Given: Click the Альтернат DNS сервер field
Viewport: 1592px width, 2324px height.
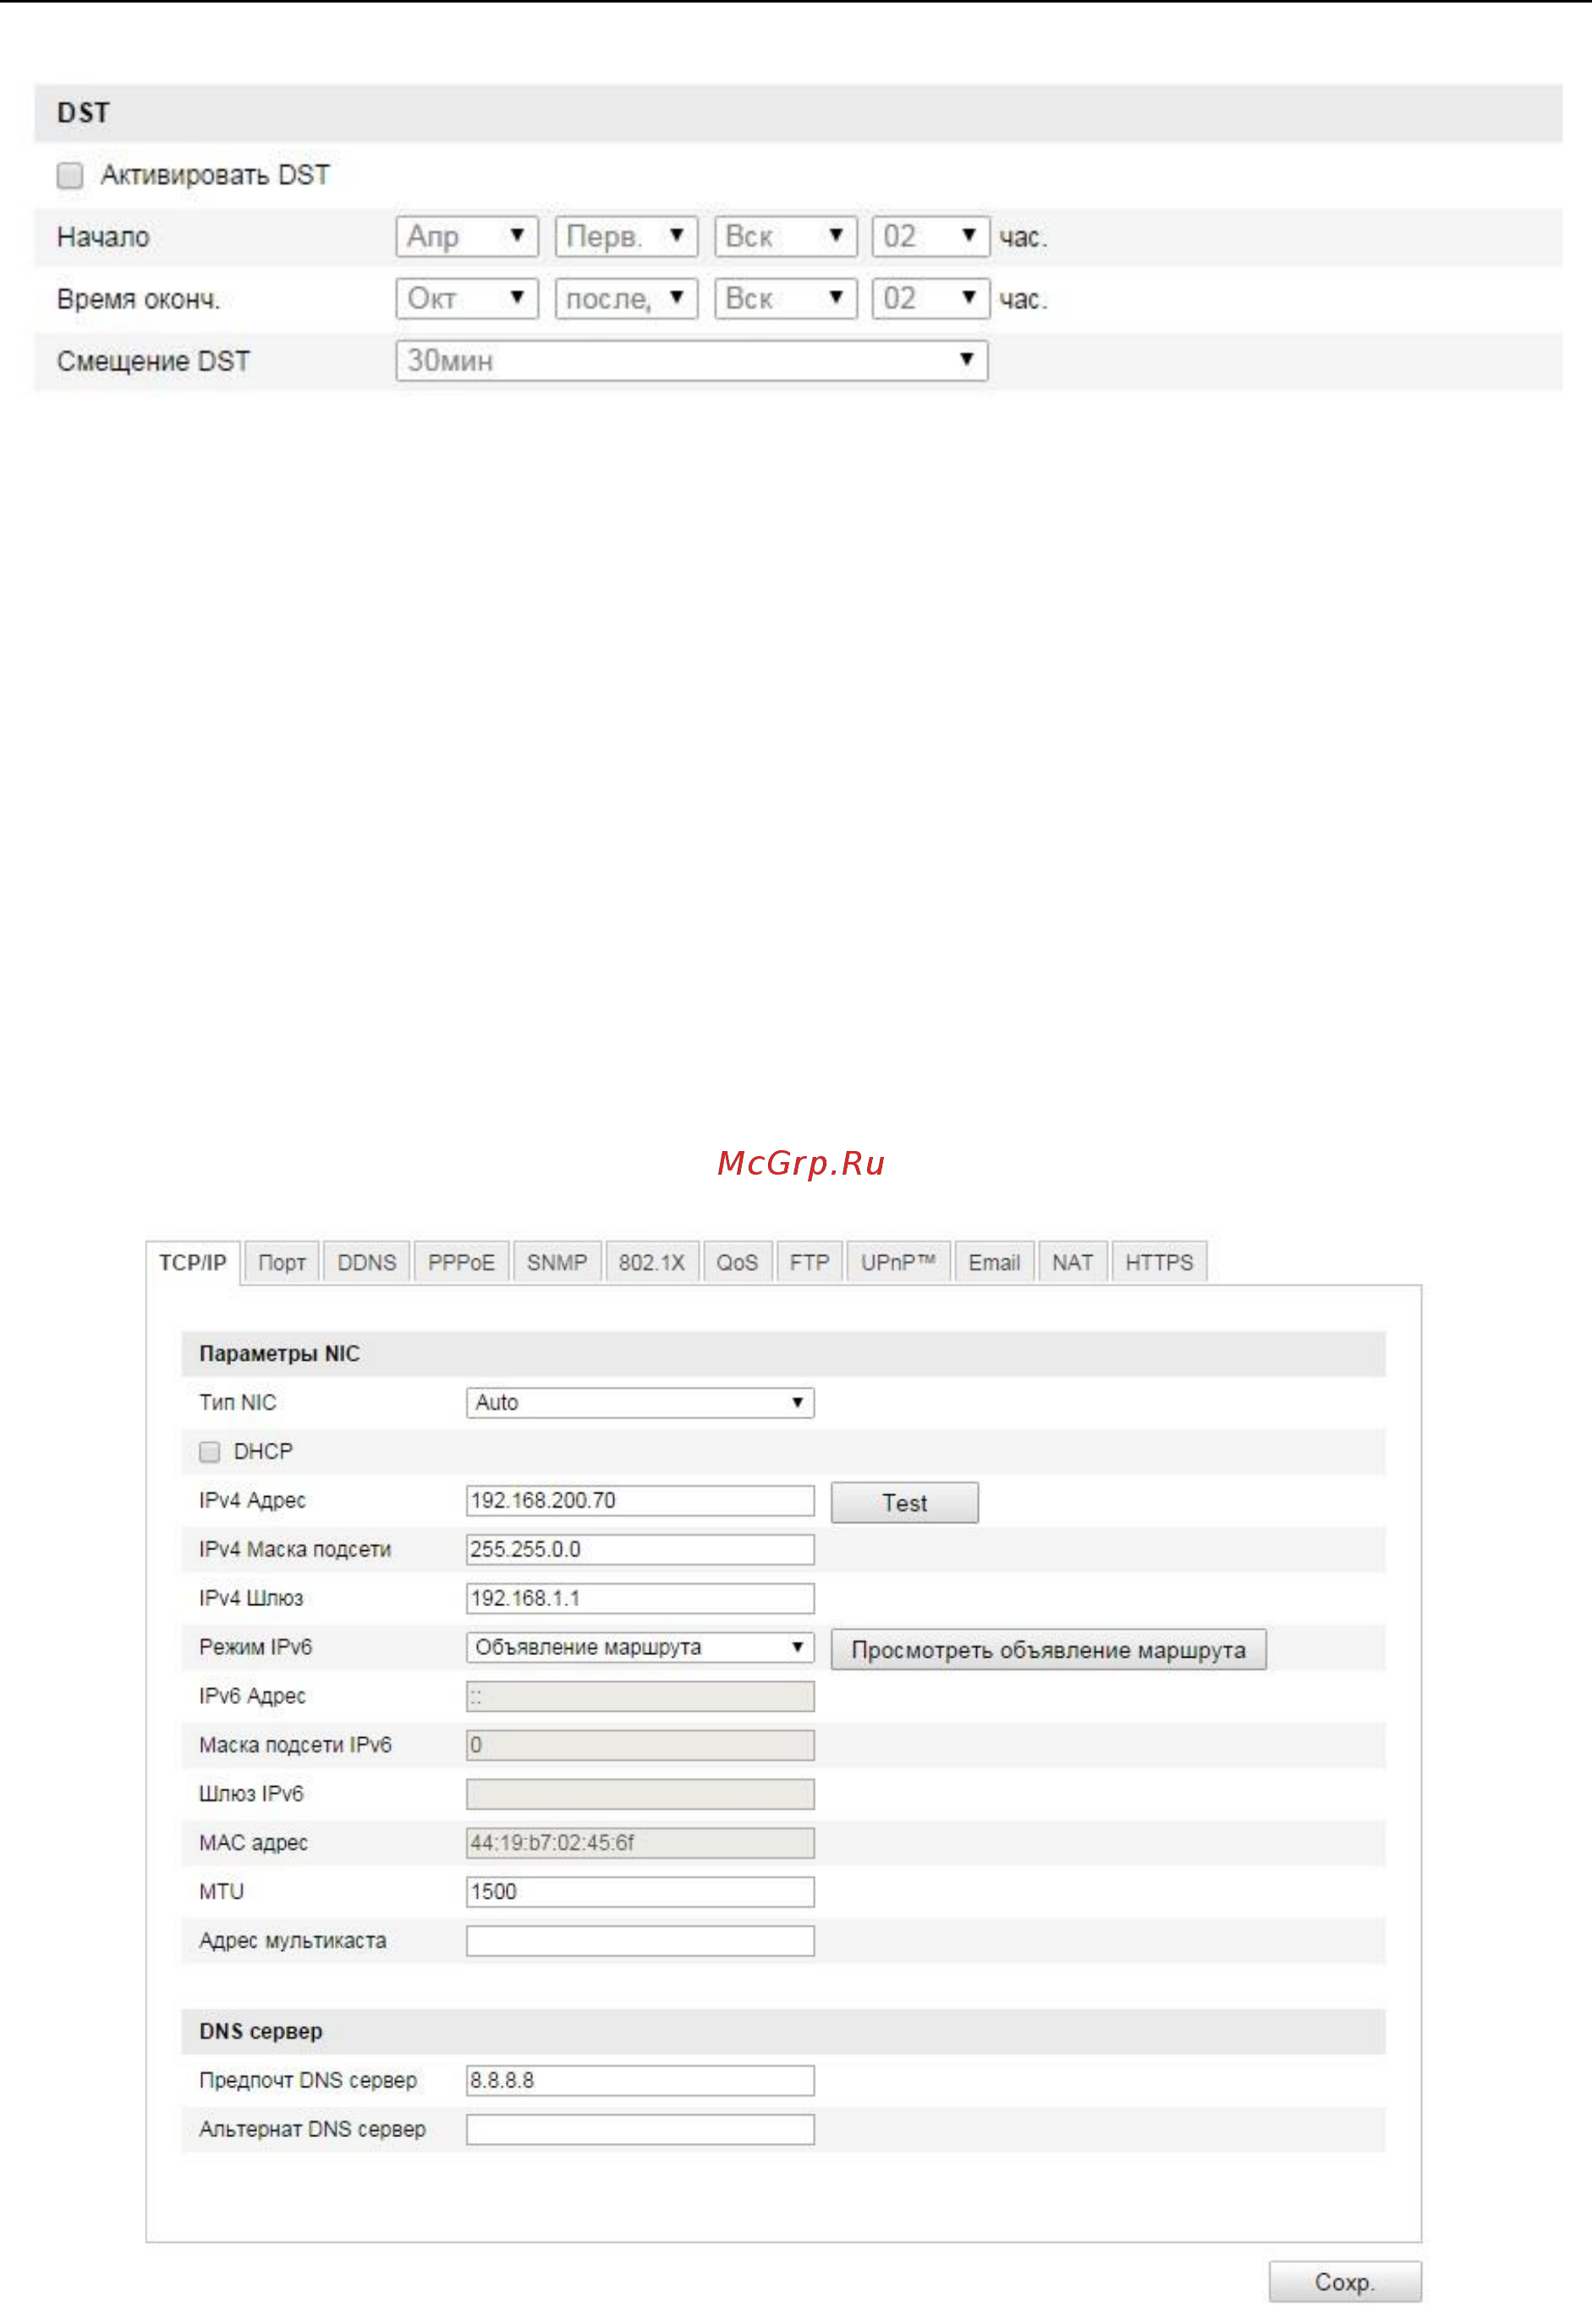Looking at the screenshot, I should pos(640,2130).
